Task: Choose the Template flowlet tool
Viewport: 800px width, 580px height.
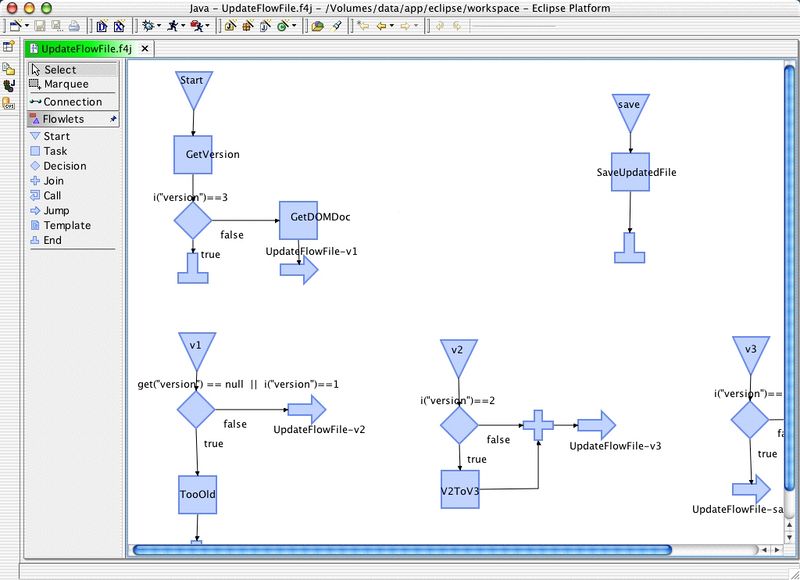Action: pyautogui.click(x=66, y=226)
